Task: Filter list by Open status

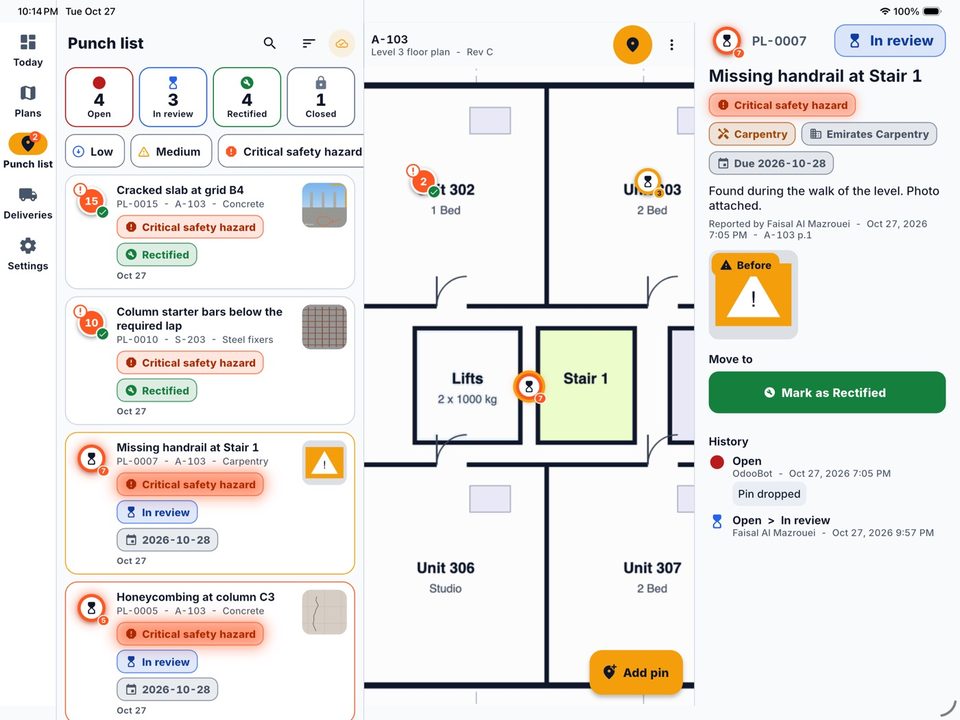Action: 99,97
